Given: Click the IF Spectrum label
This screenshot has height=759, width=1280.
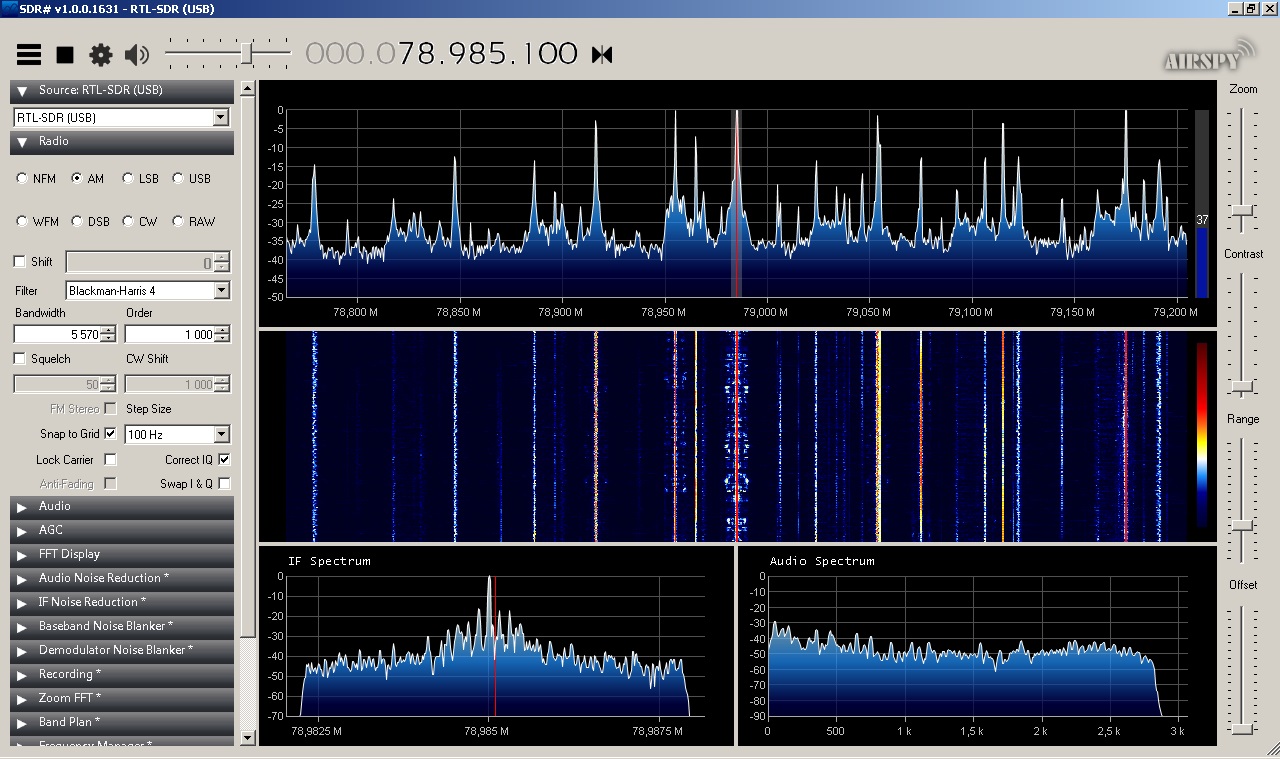Looking at the screenshot, I should (329, 561).
